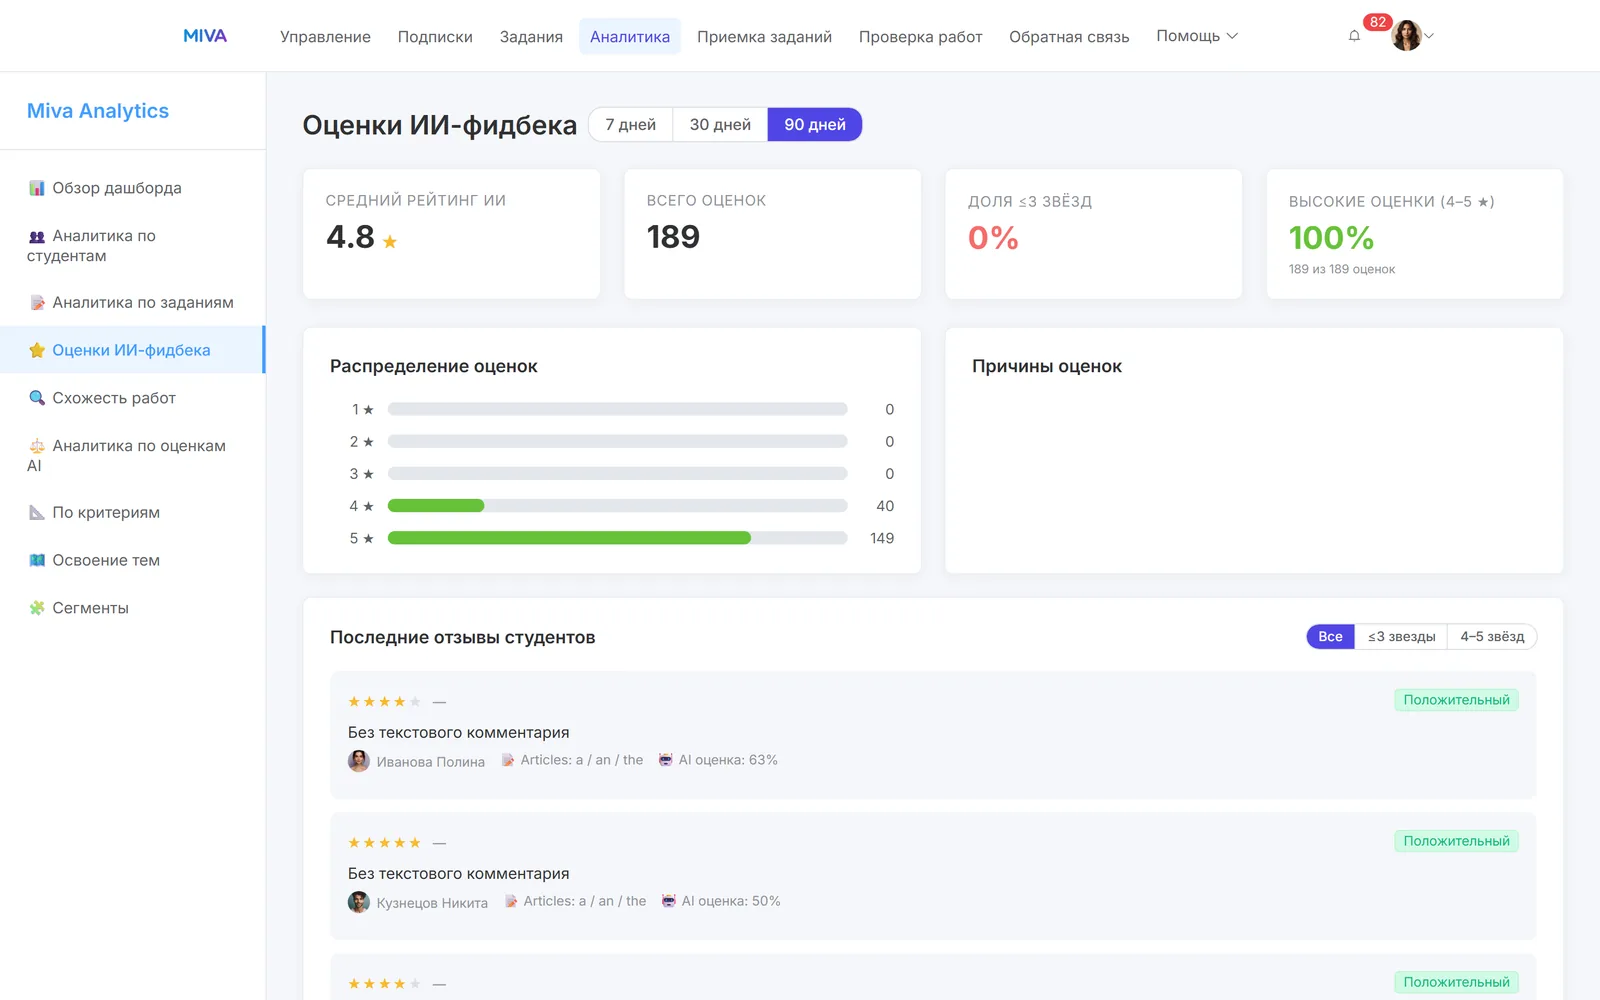Screen dimensions: 1600x1000
Task: Click the AI оценка: 63% robot icon
Action: [x=666, y=760]
